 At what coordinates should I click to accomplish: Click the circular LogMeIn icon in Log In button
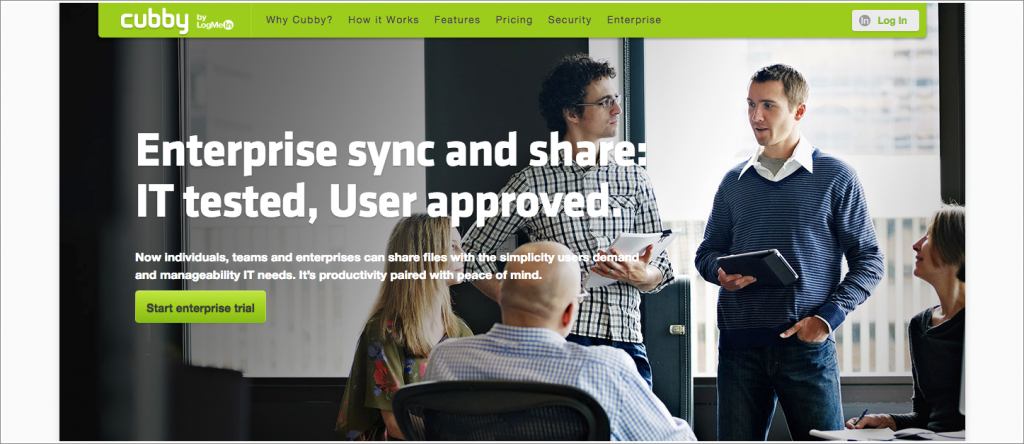click(x=865, y=20)
